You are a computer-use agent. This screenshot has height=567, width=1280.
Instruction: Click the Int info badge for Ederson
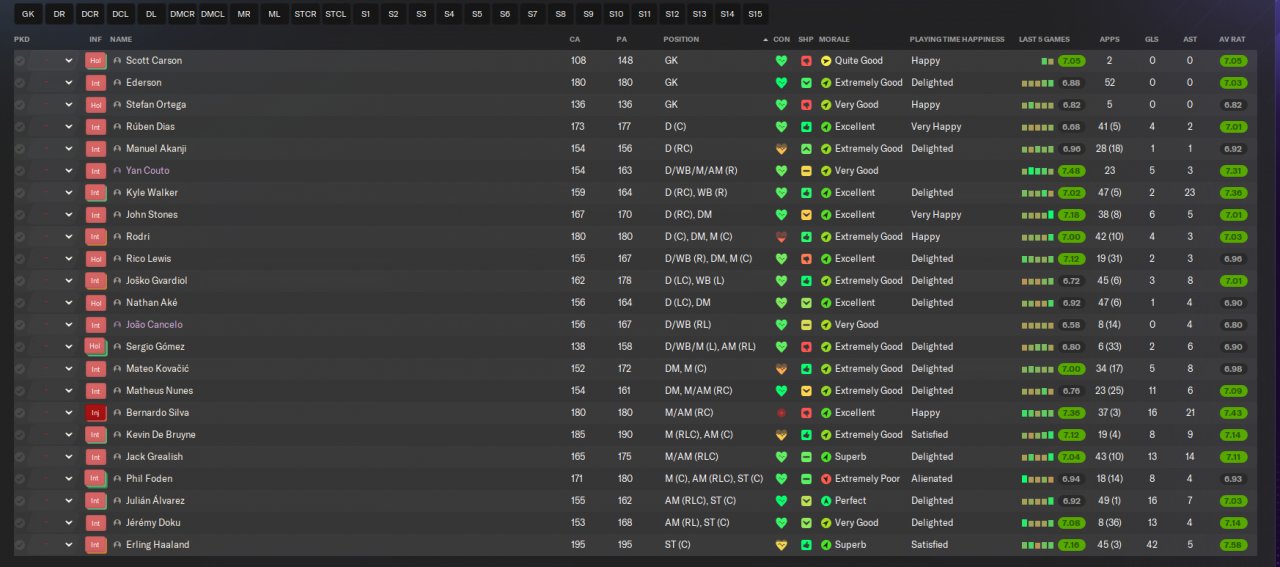96,83
